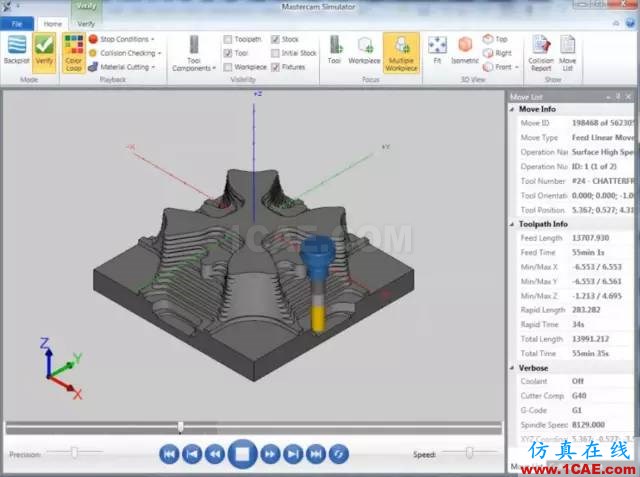Step forward in simulation
This screenshot has height=477, width=640.
point(270,454)
